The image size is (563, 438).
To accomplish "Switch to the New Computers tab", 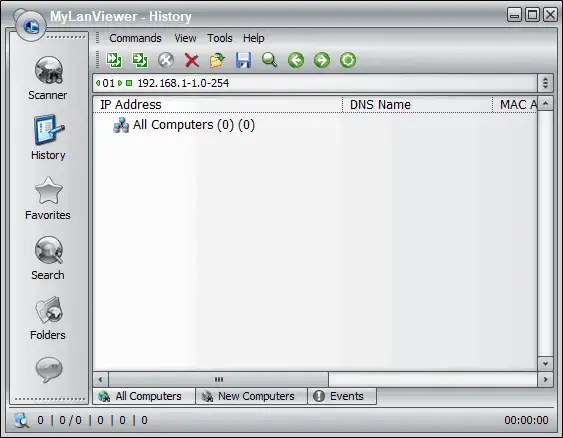I will [251, 396].
